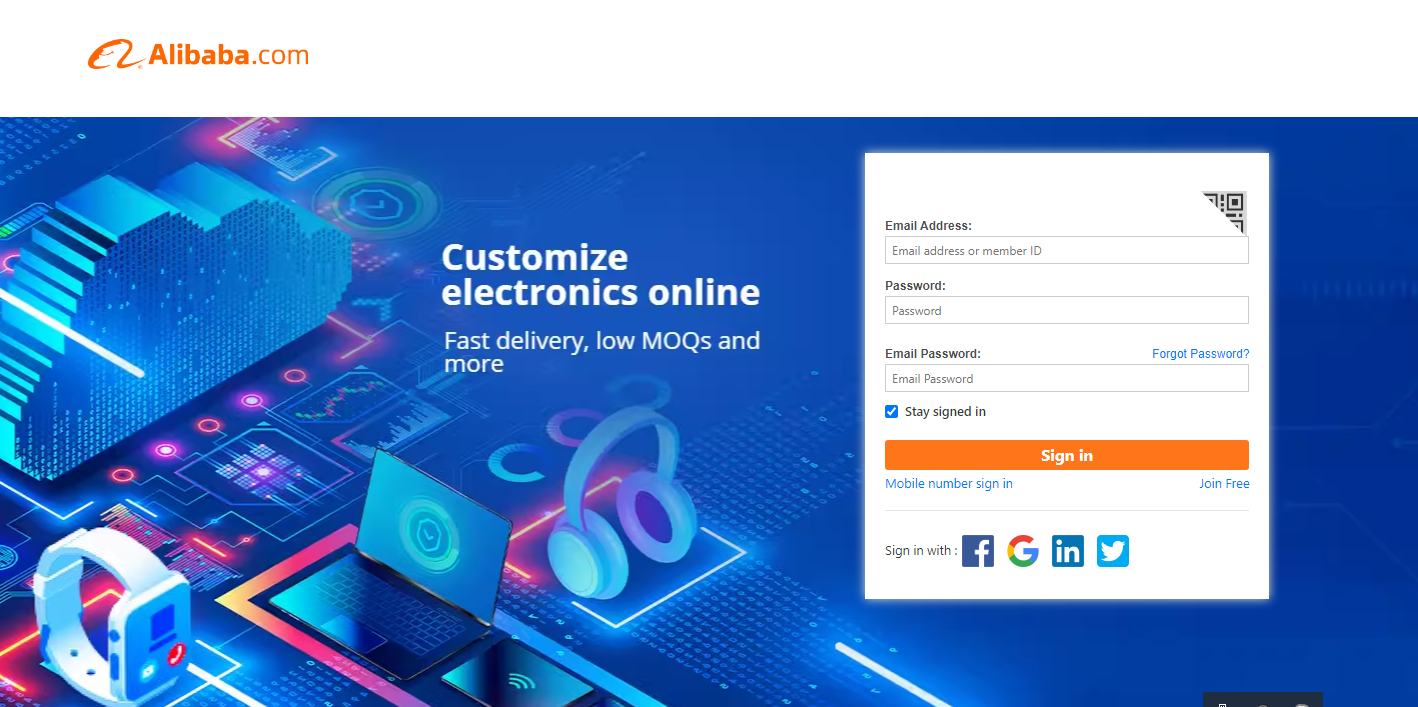Sign in with Facebook
The image size is (1418, 707).
pyautogui.click(x=978, y=550)
